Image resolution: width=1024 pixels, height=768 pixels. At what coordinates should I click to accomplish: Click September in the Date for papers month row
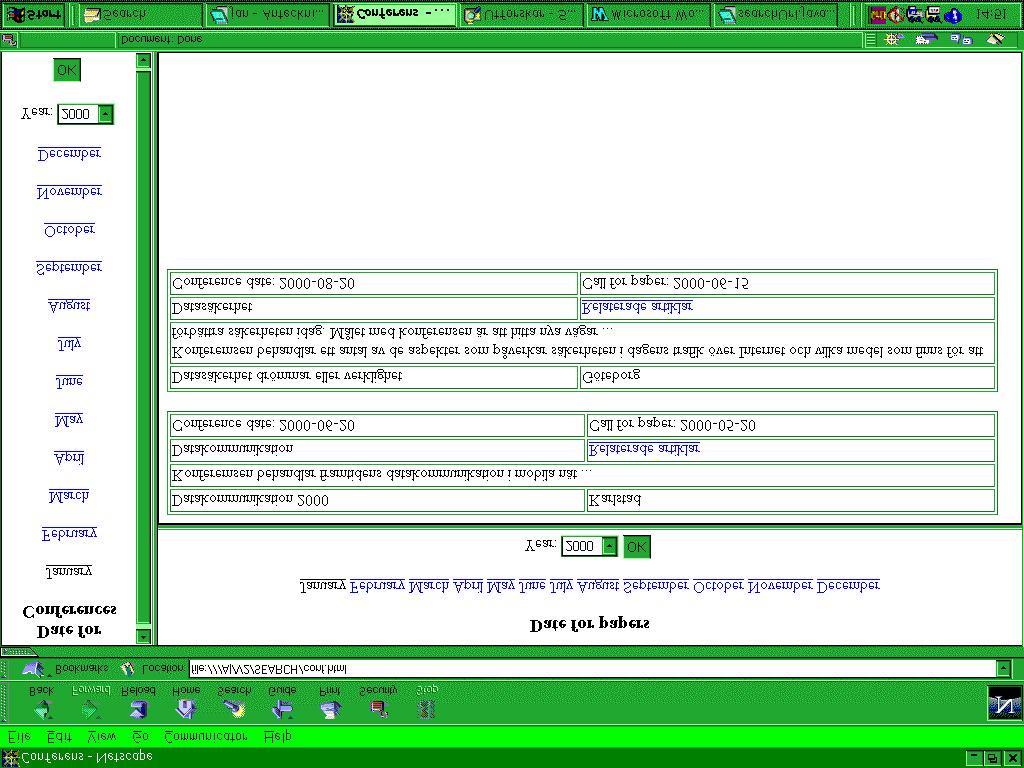tap(656, 585)
